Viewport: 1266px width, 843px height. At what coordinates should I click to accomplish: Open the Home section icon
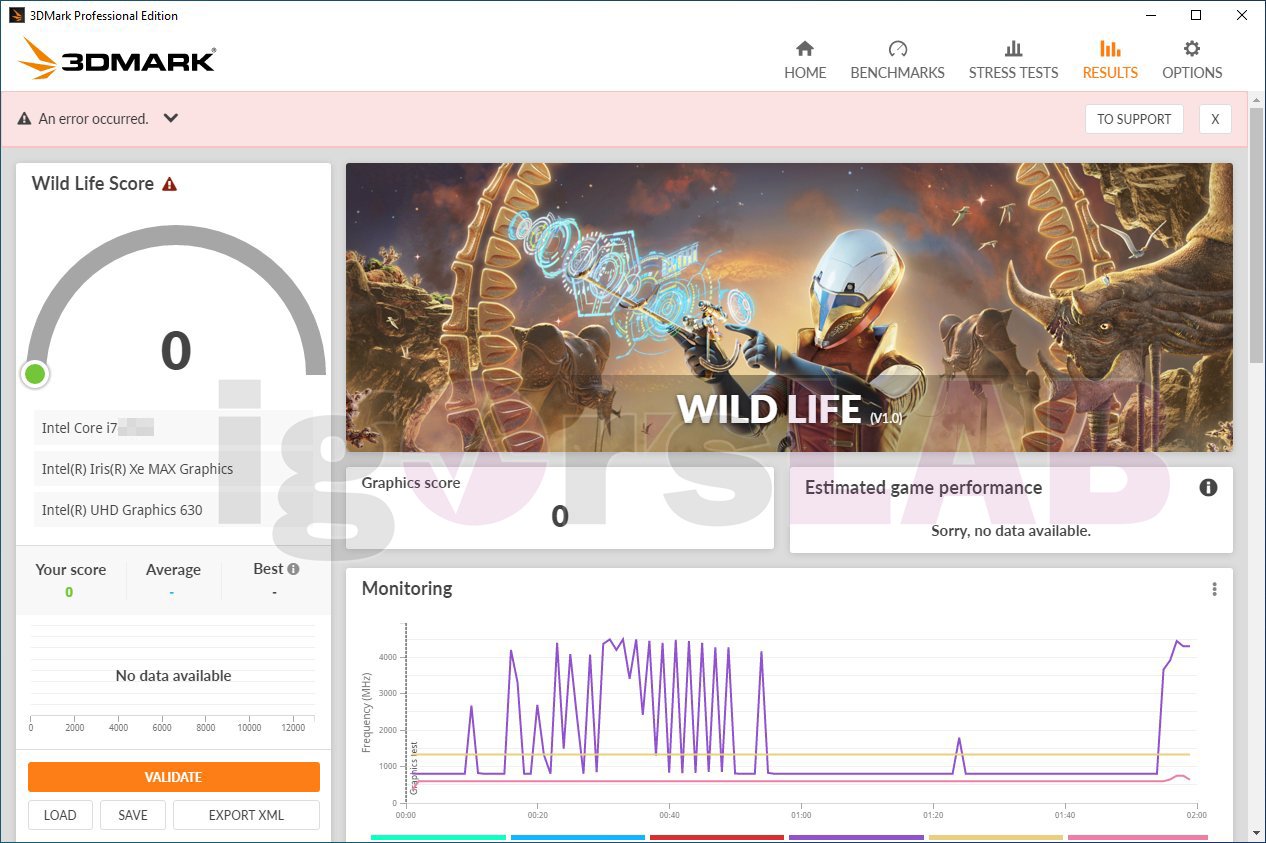(x=805, y=49)
